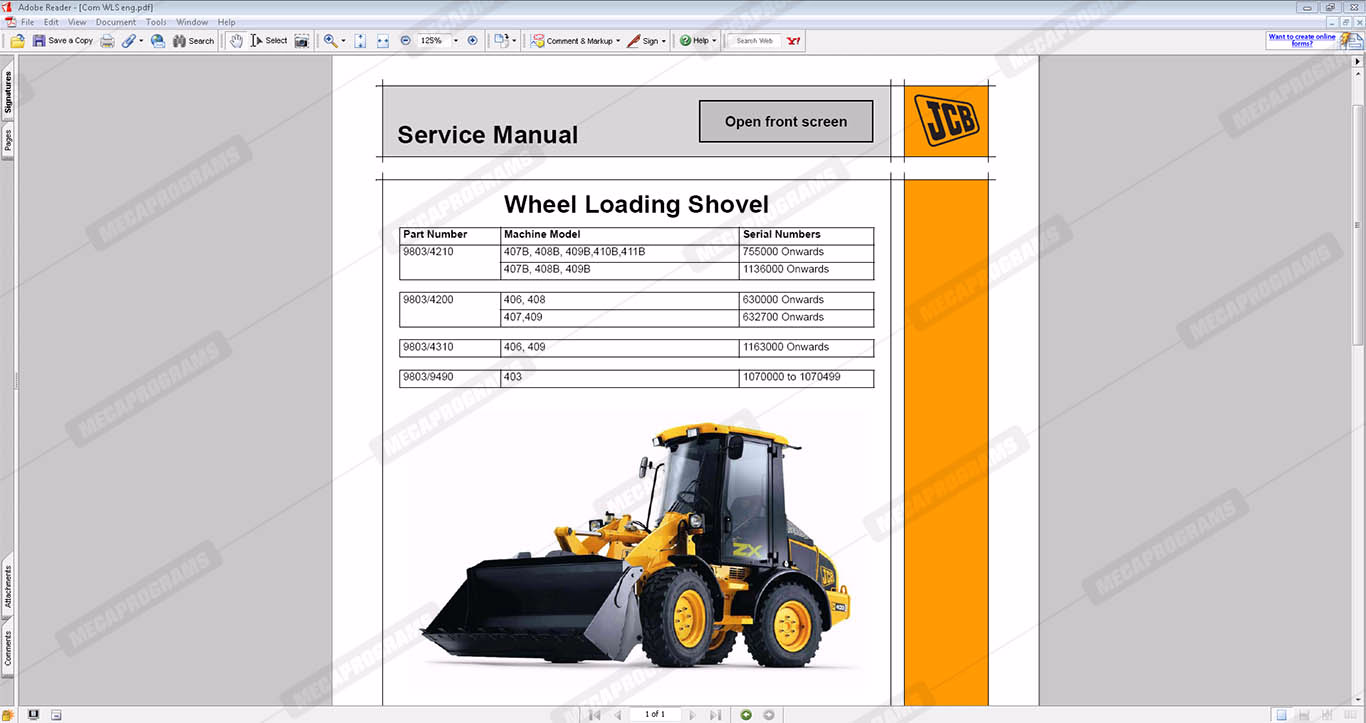Open the Pages side panel tab
The width and height of the screenshot is (1366, 723).
pos(8,140)
